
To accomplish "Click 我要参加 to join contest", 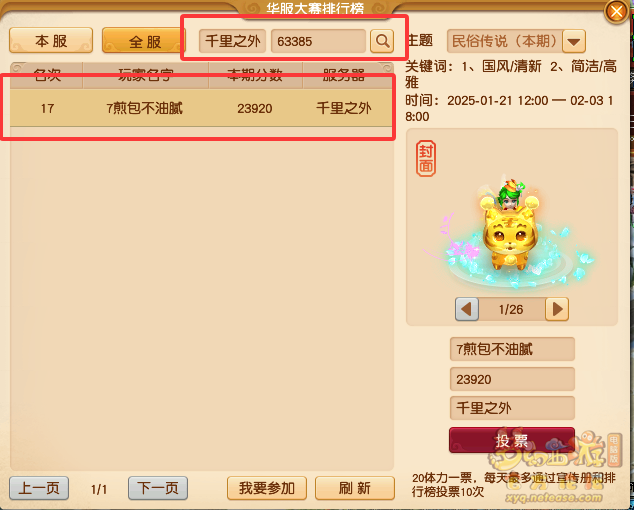I will [267, 488].
